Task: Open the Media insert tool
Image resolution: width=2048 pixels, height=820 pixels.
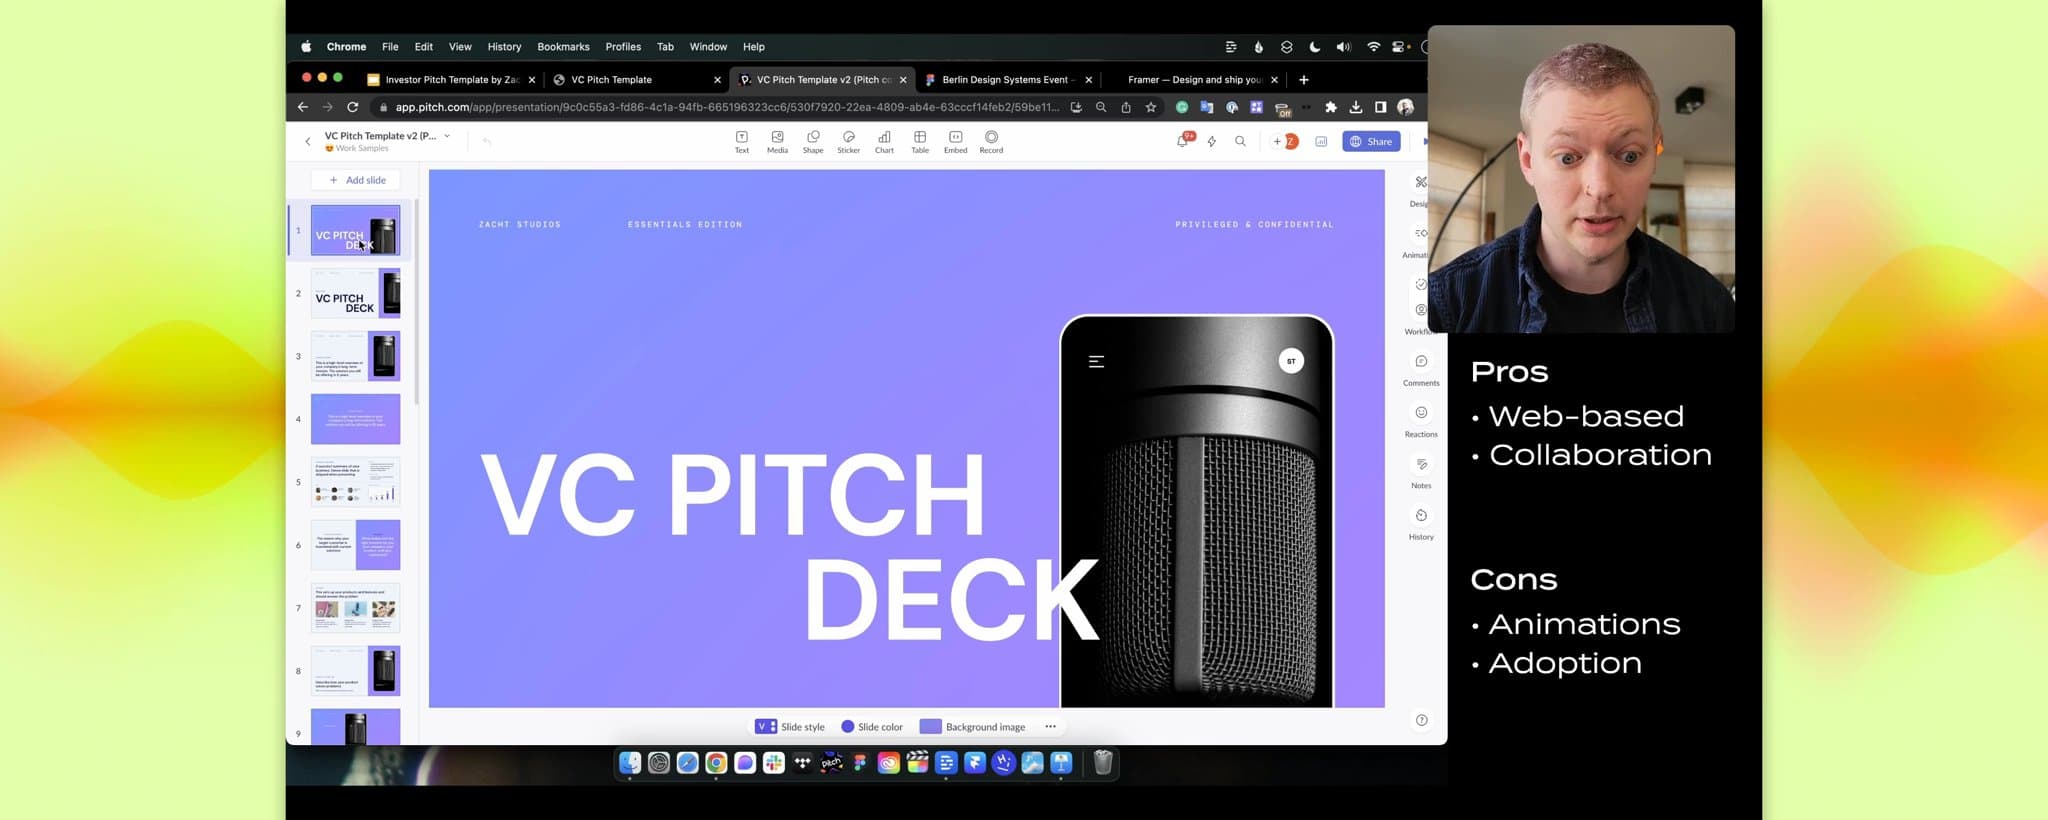Action: pyautogui.click(x=777, y=141)
